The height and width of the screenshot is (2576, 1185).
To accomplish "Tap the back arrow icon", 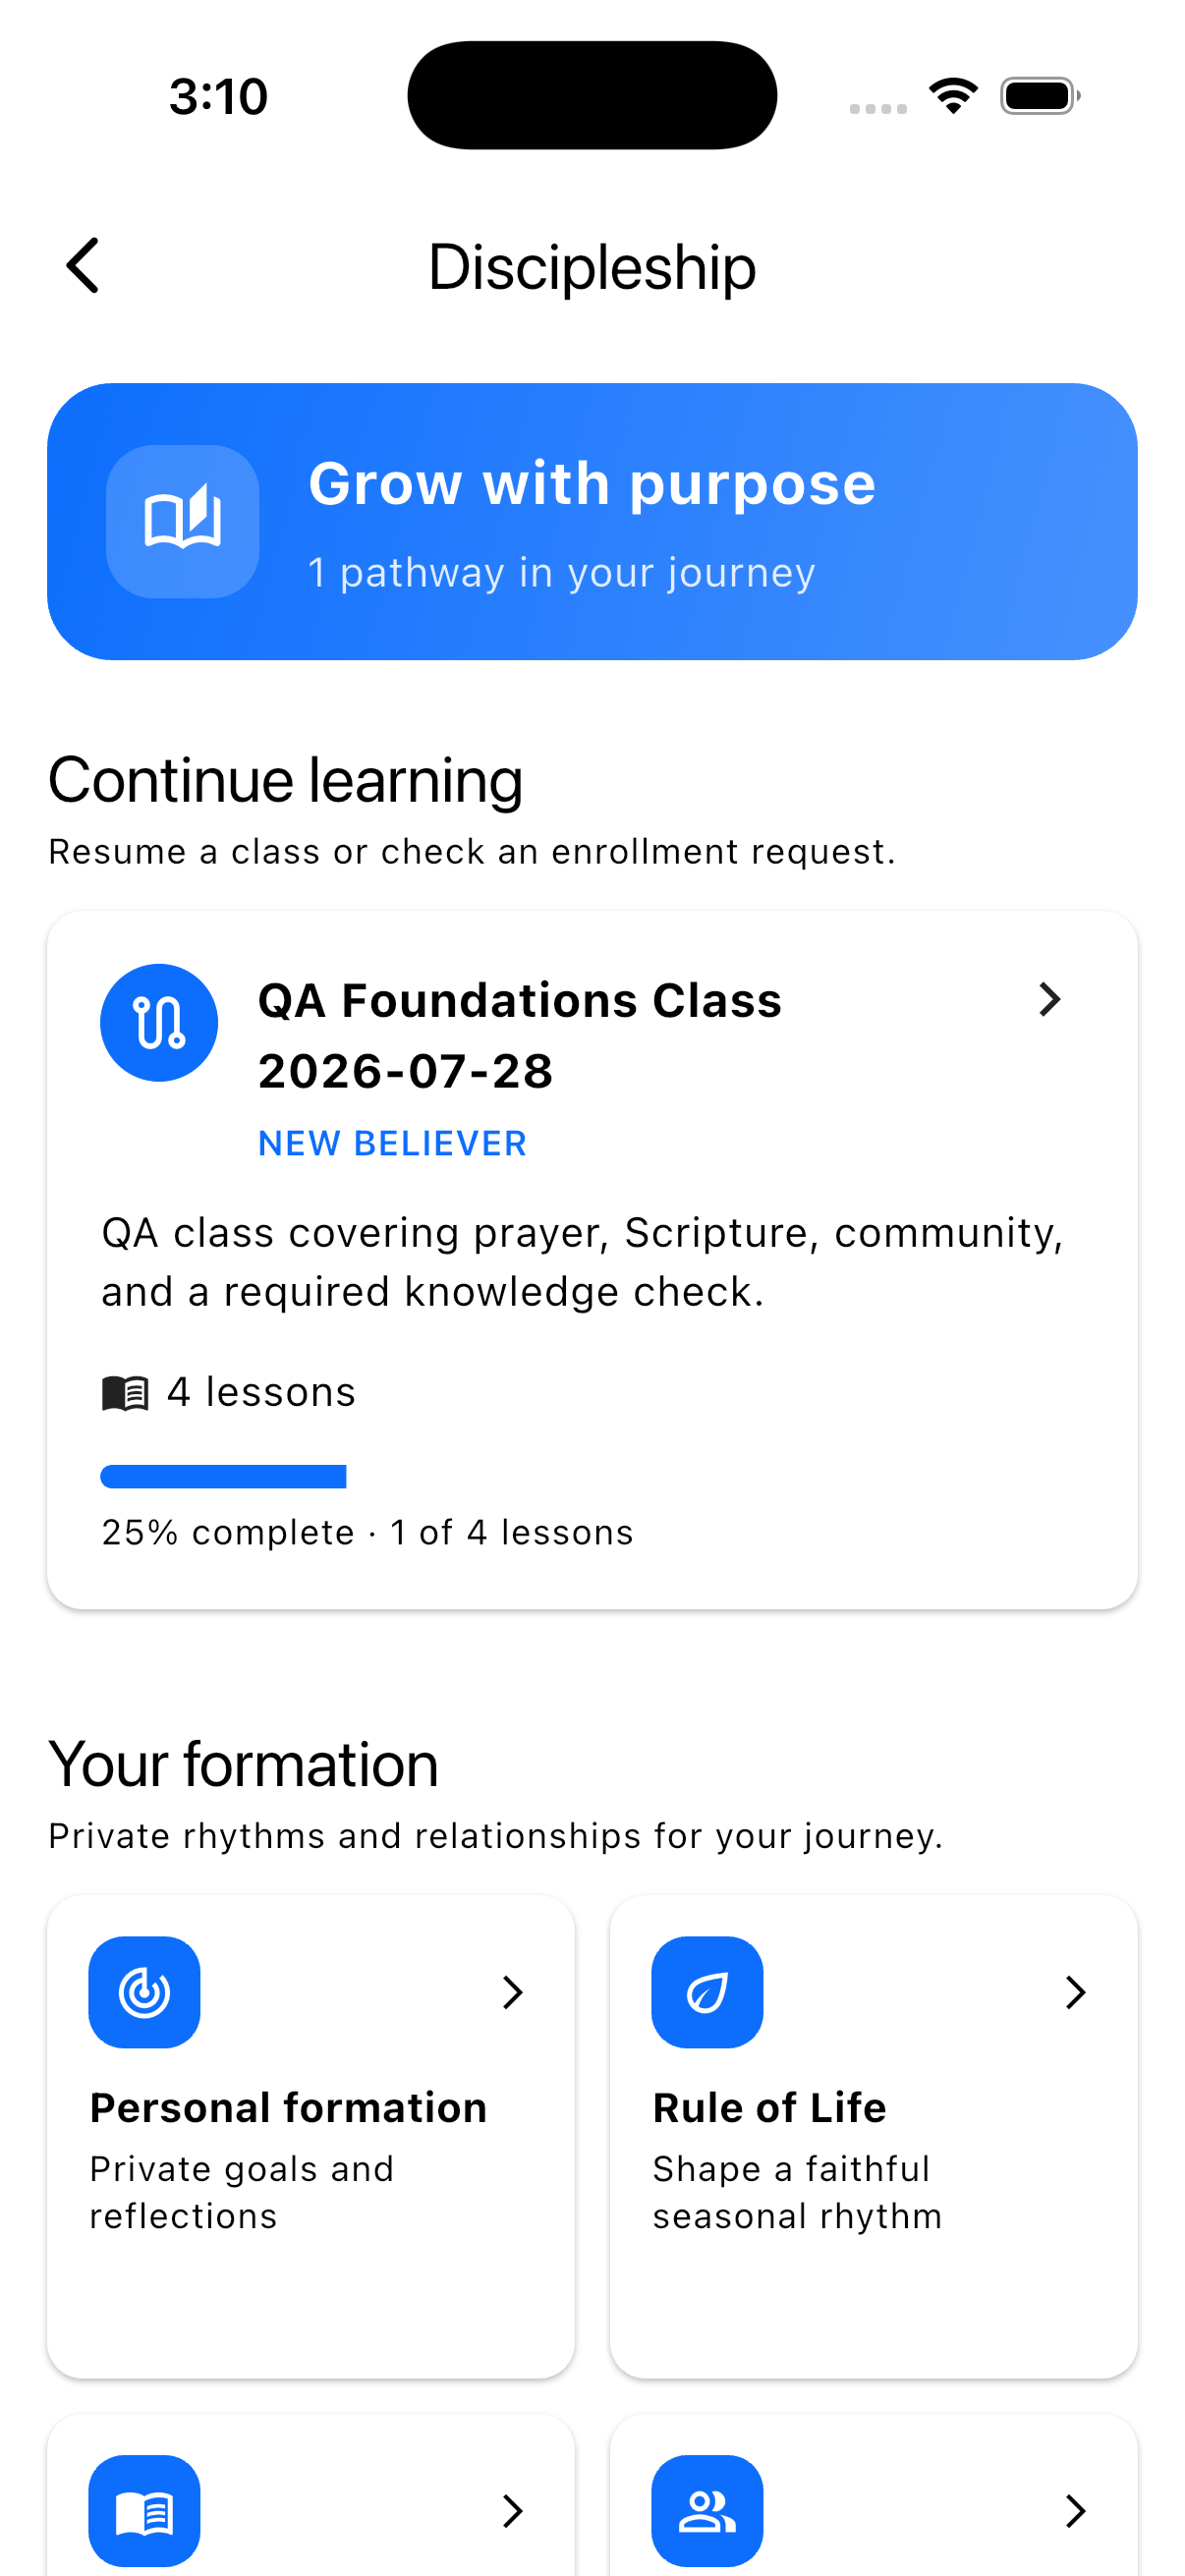I will (83, 266).
